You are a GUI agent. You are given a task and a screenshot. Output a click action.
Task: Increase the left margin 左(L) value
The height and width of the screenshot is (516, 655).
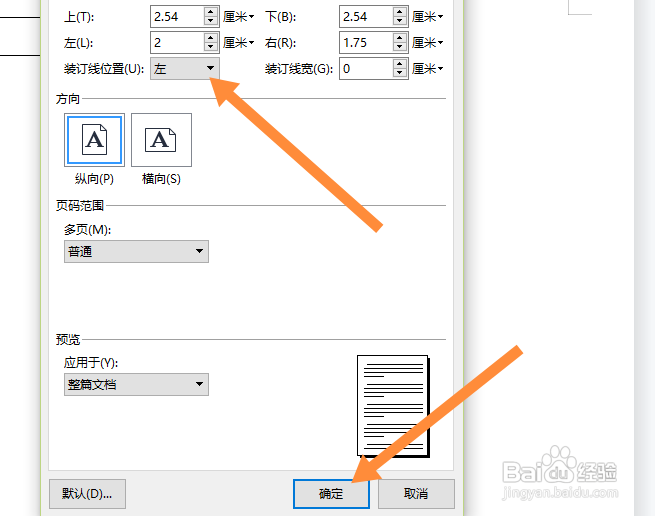(x=211, y=38)
